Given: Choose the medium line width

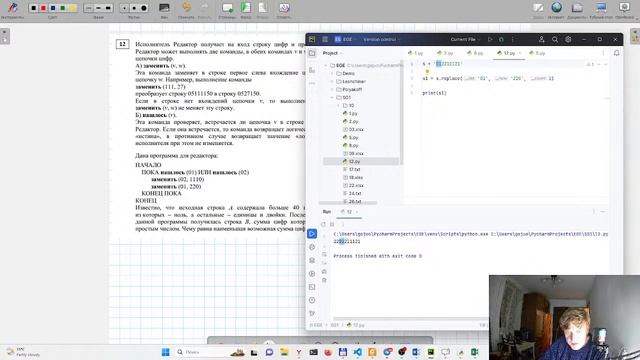Looking at the screenshot, I should 98,8.
